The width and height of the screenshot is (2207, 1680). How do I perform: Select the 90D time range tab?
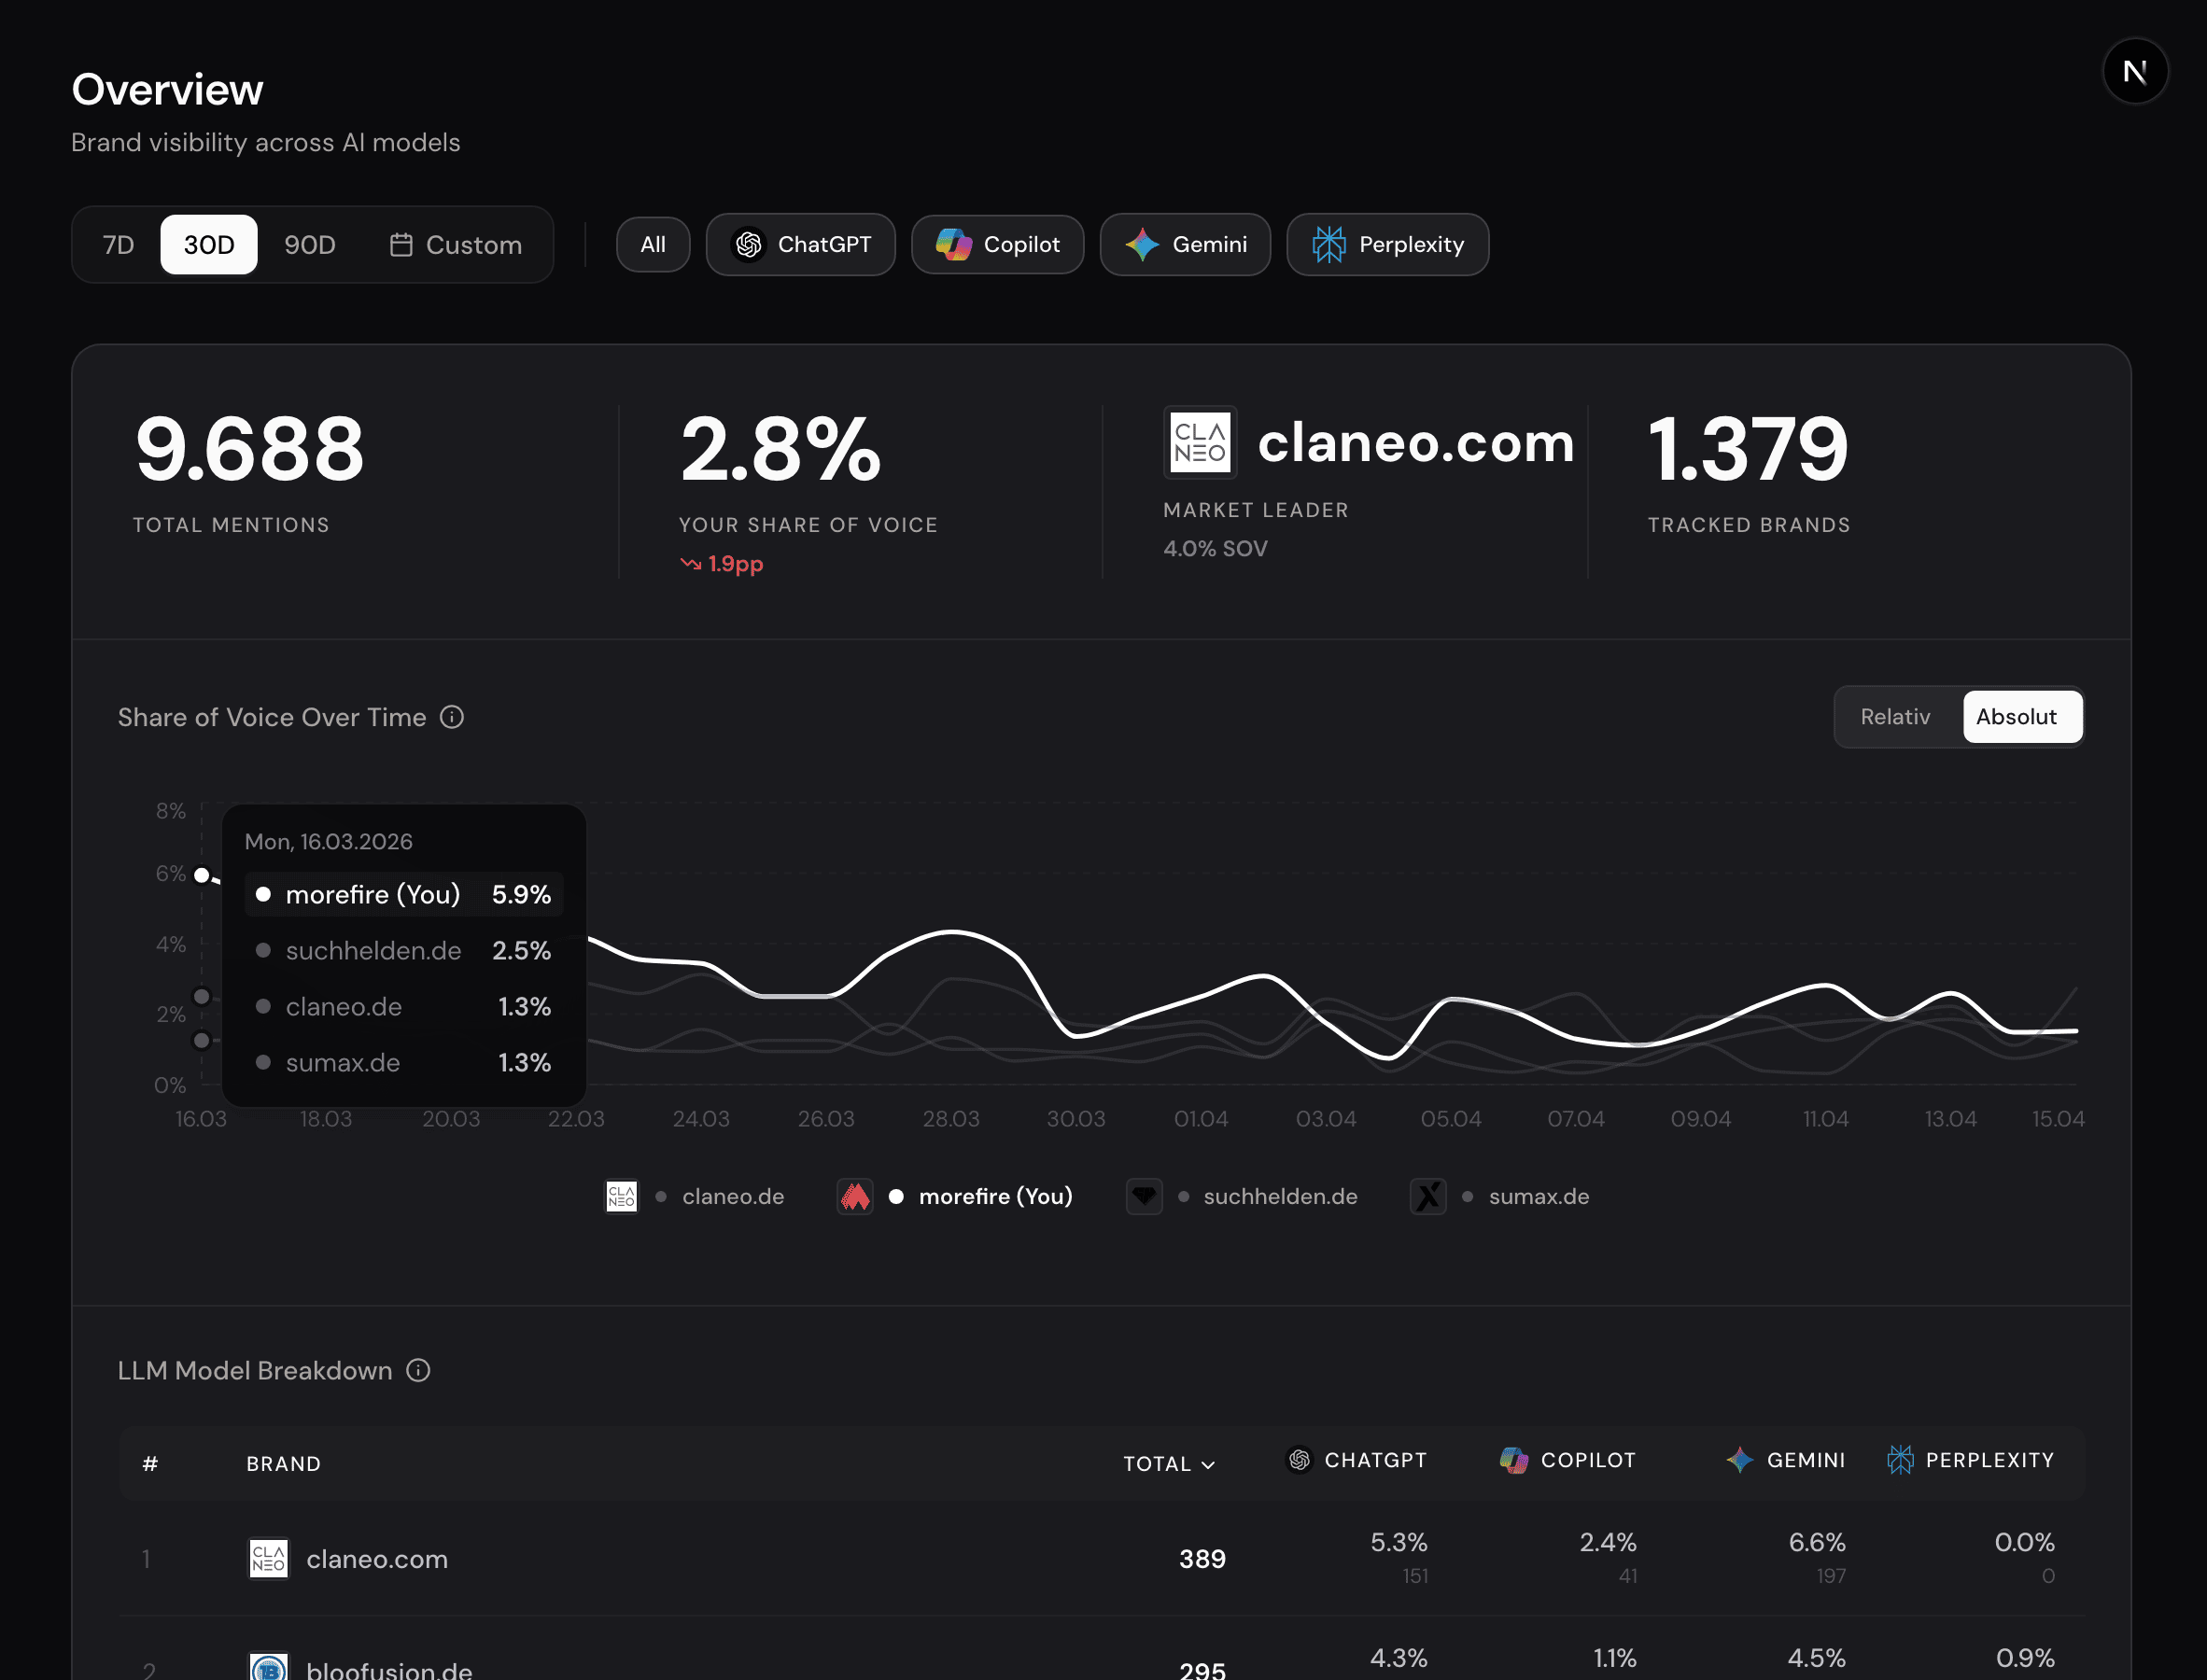tap(310, 245)
